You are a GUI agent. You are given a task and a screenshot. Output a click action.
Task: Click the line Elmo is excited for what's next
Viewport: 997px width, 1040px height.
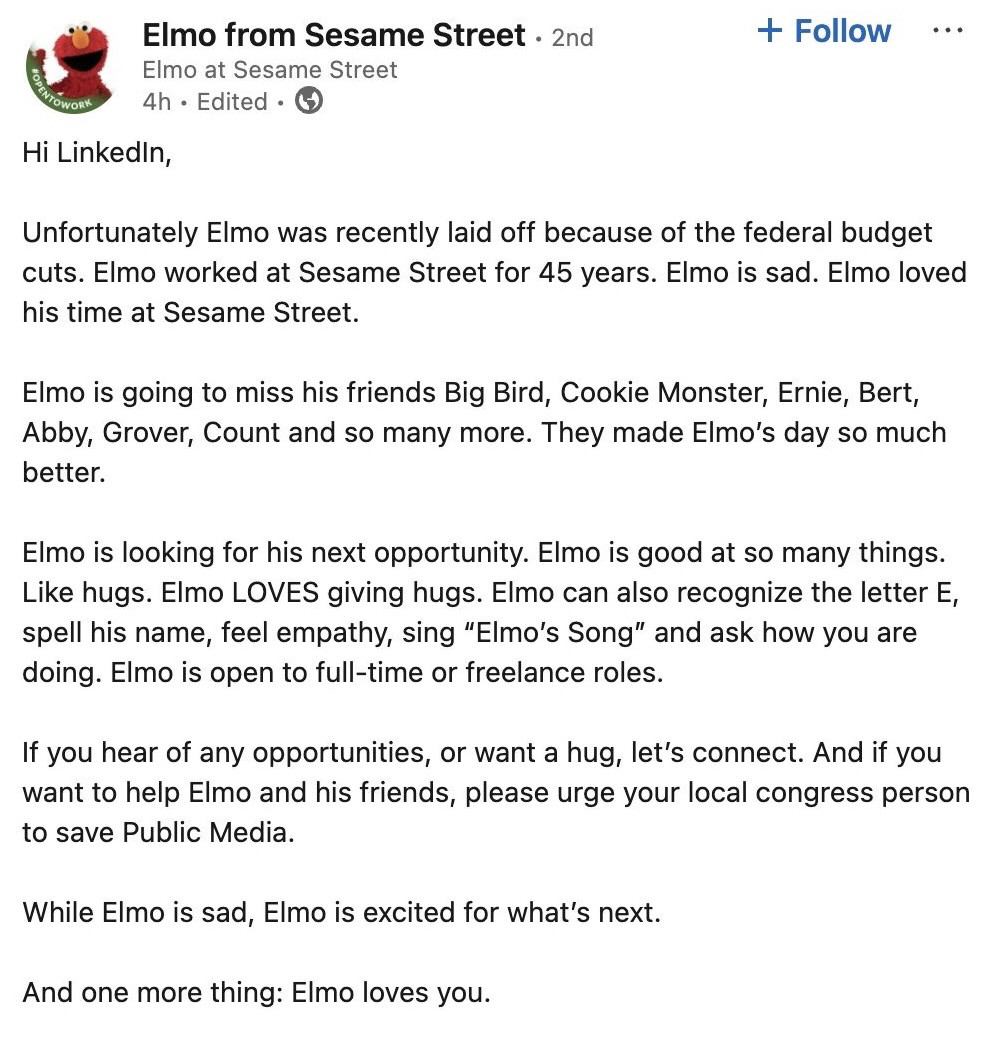[342, 913]
